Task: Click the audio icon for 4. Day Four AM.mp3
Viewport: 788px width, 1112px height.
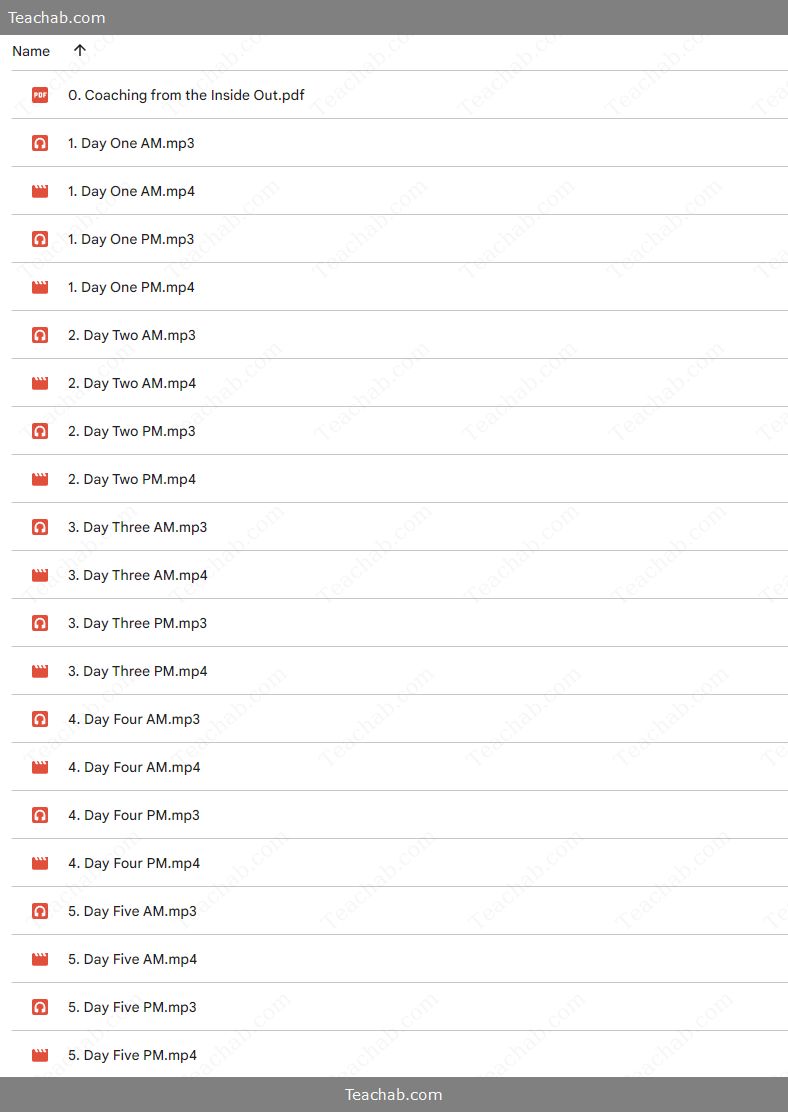Action: pyautogui.click(x=40, y=719)
